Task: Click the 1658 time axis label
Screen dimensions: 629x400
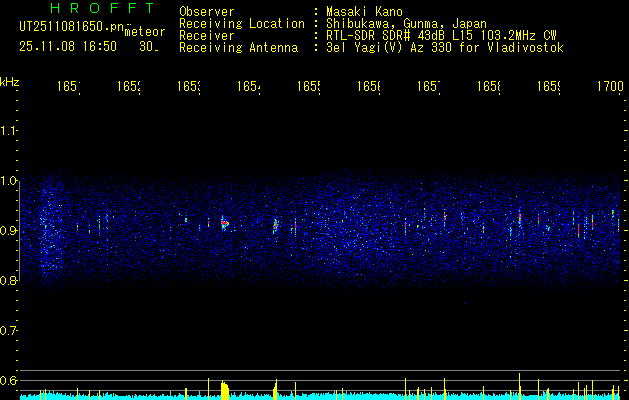Action: point(489,86)
